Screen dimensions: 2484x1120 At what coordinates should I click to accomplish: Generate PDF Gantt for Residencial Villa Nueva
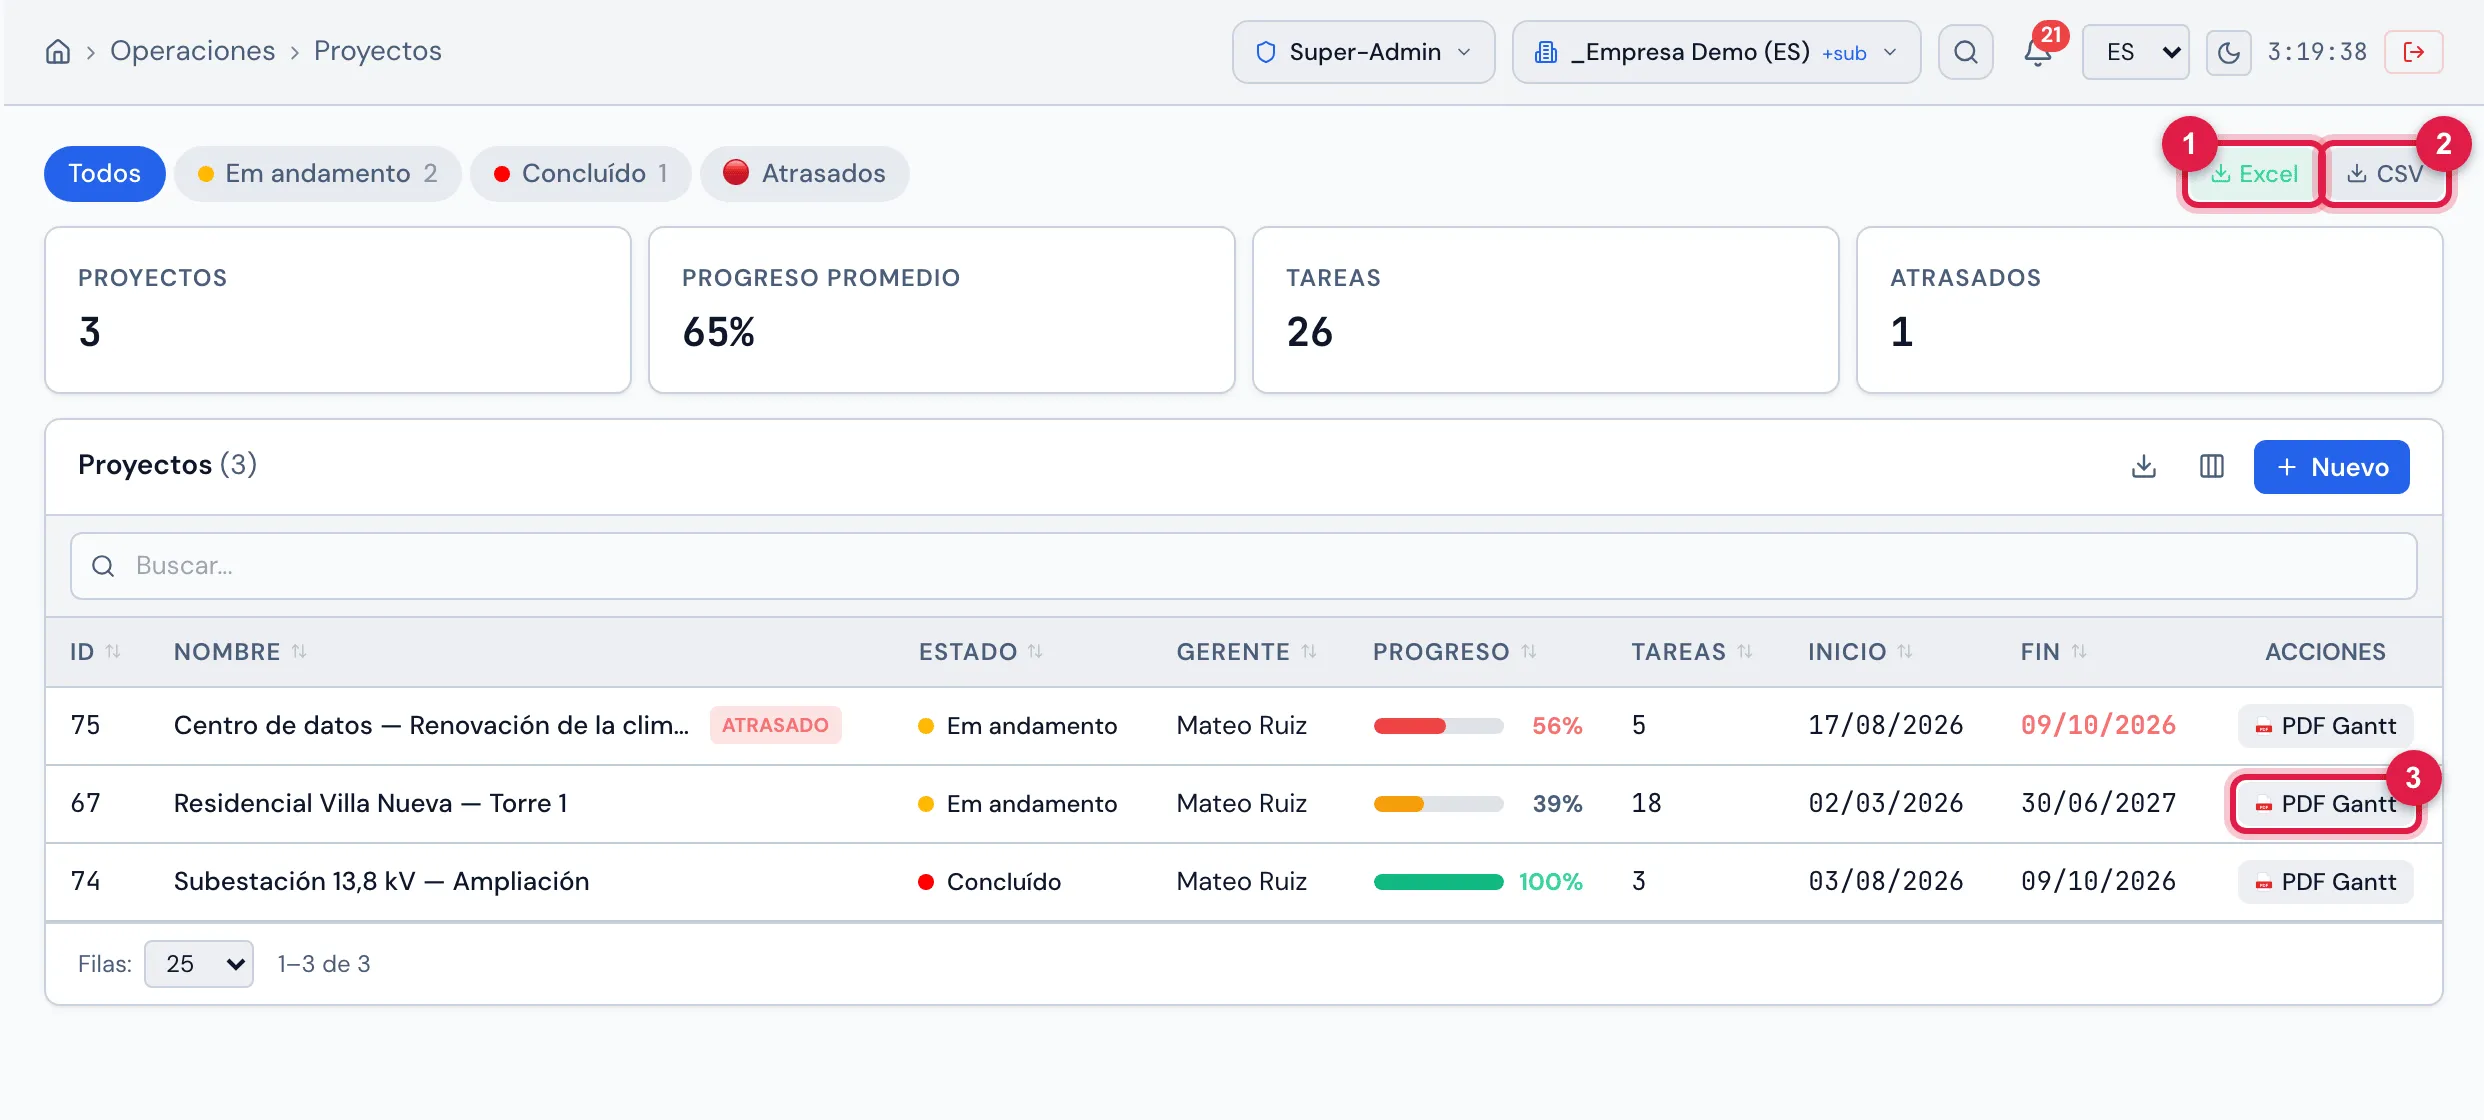[2325, 804]
